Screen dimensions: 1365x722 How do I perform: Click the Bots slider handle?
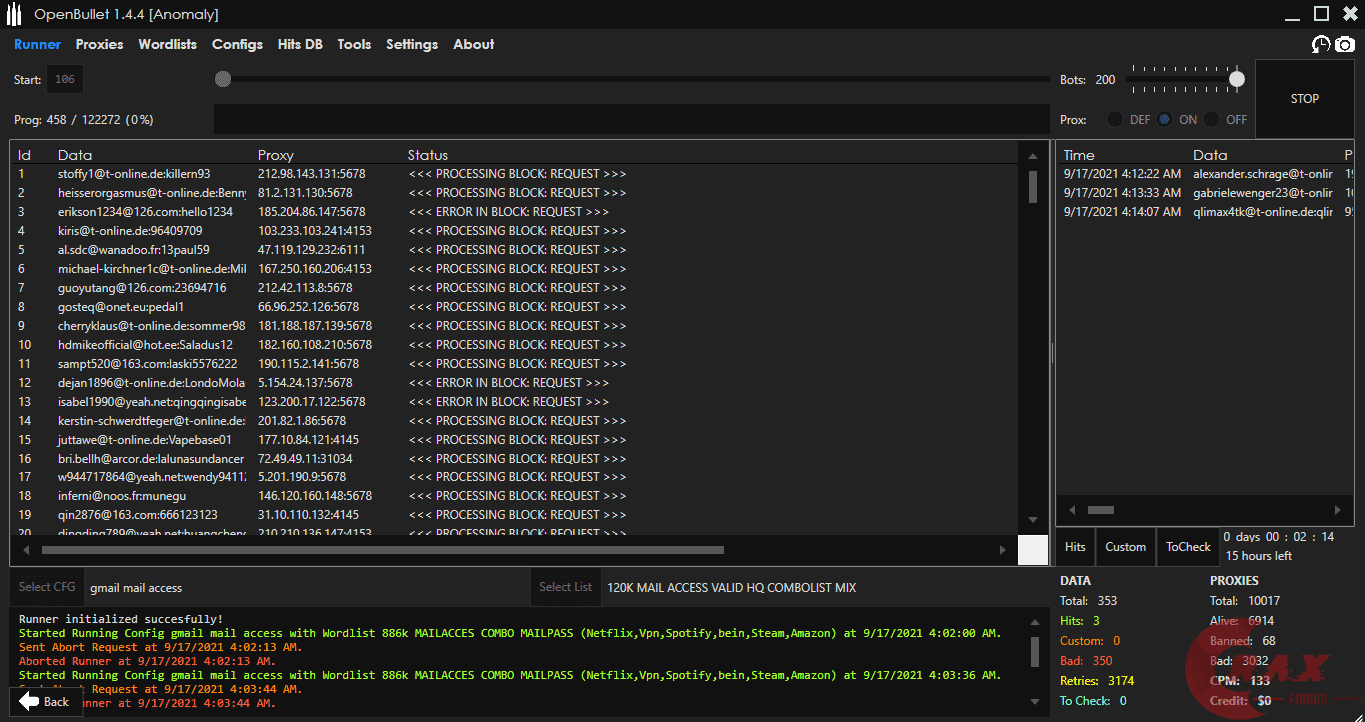click(1237, 79)
